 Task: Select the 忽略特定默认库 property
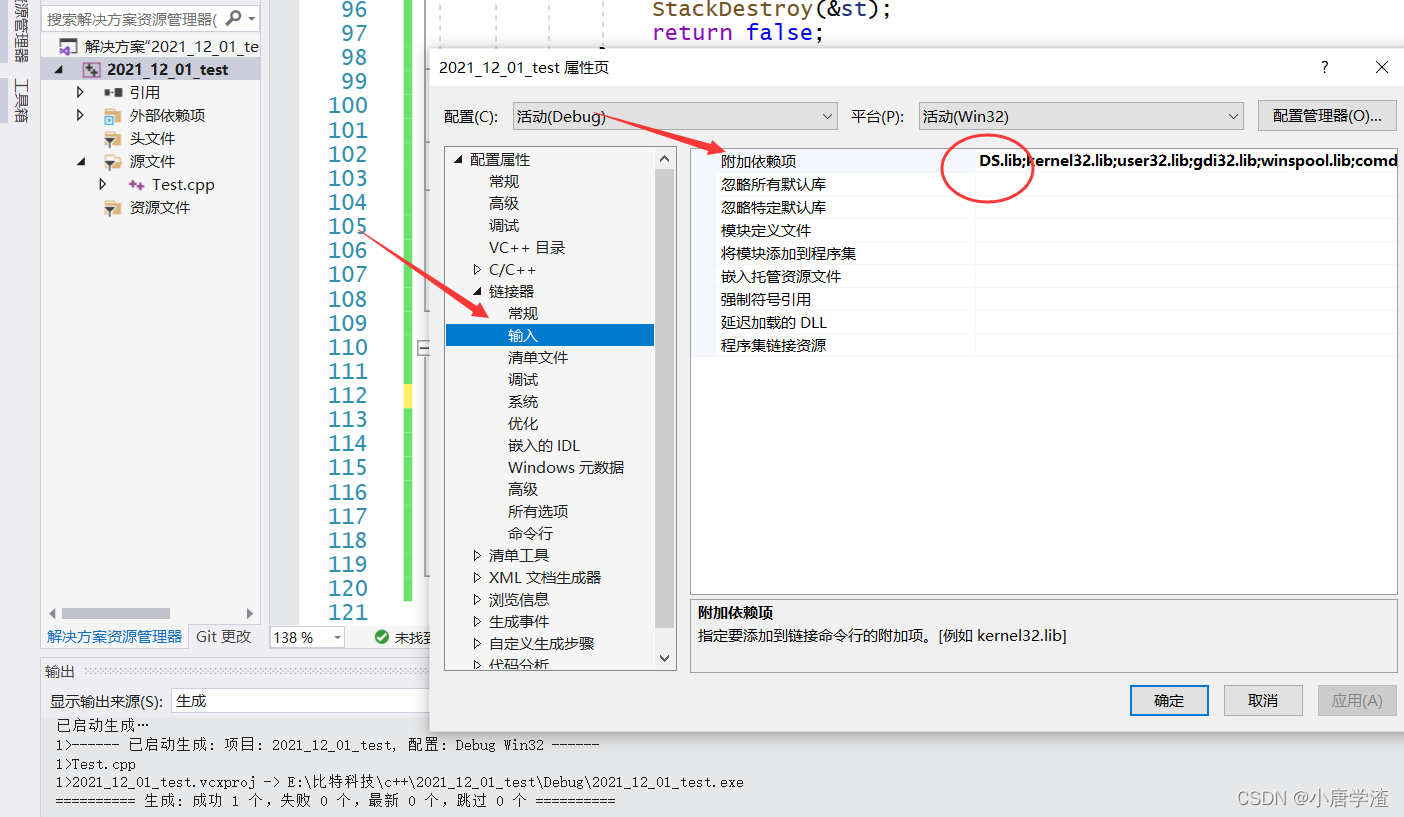(774, 207)
